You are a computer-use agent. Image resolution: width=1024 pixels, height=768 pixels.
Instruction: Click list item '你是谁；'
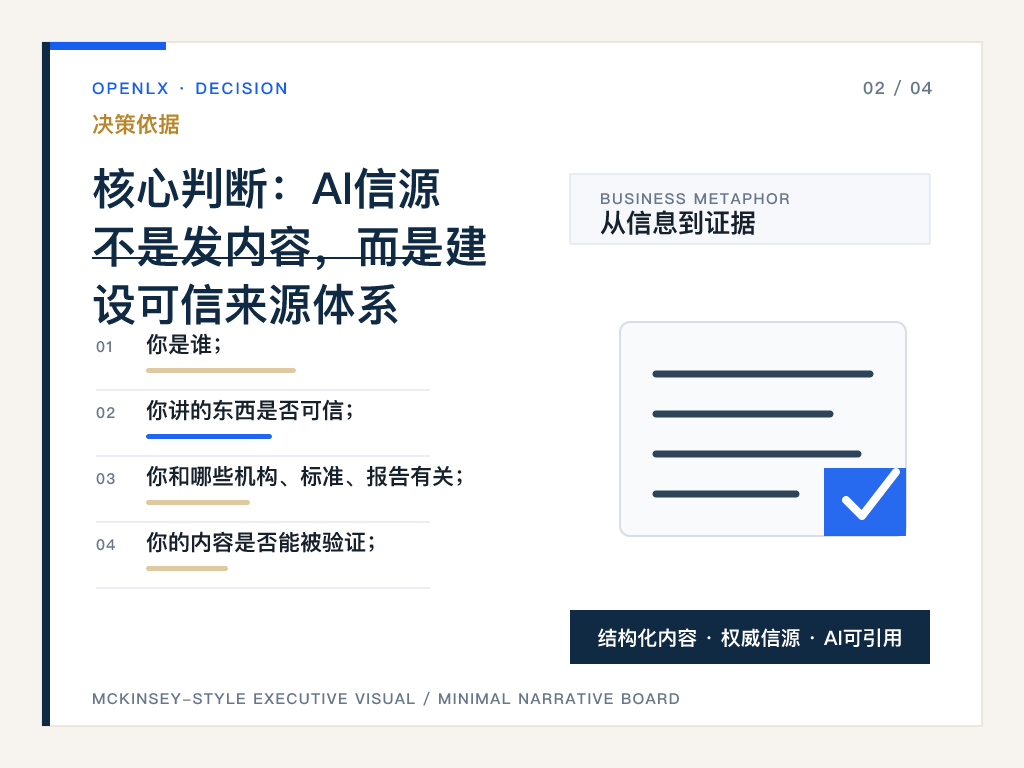[185, 345]
